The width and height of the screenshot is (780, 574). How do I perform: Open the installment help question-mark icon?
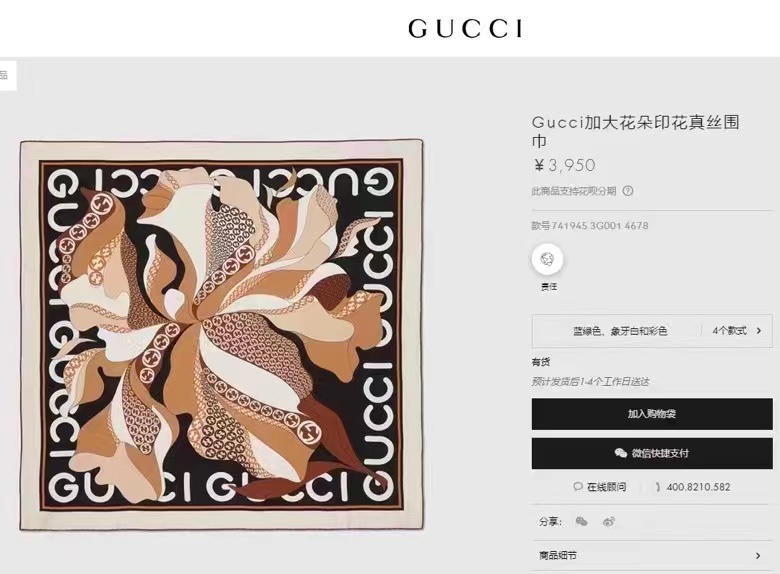click(x=628, y=191)
